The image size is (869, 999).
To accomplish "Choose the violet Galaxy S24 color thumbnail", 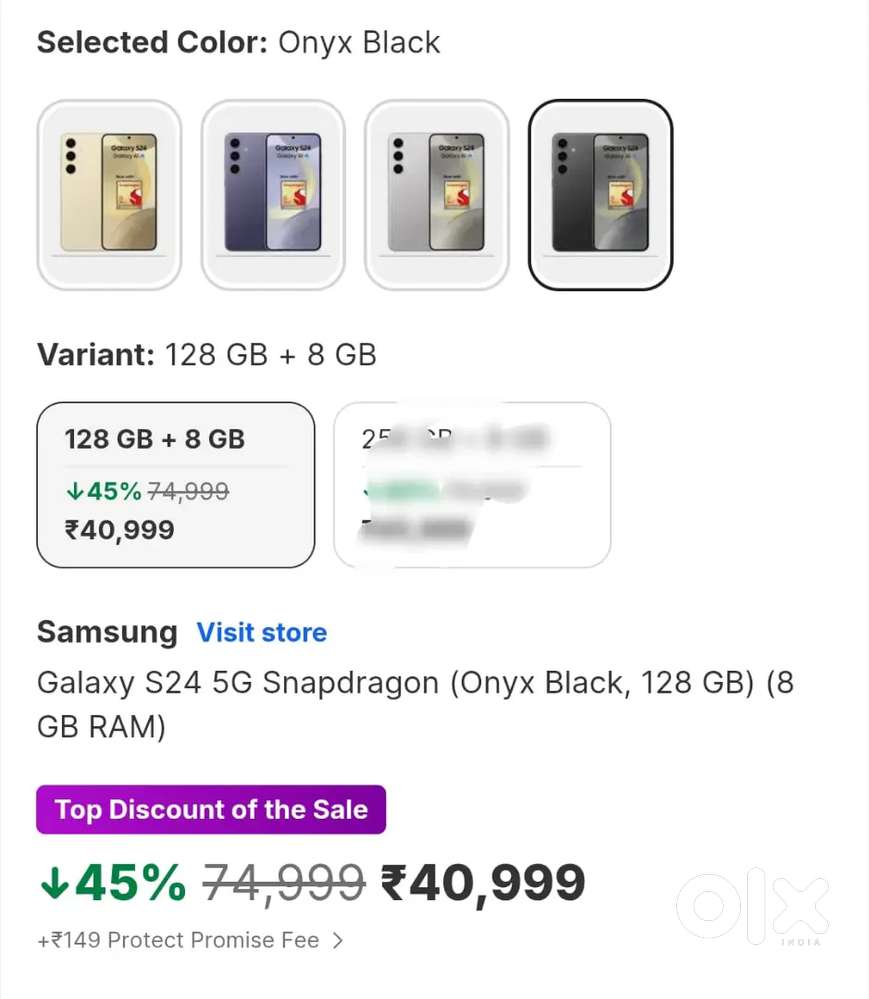I will coord(273,194).
